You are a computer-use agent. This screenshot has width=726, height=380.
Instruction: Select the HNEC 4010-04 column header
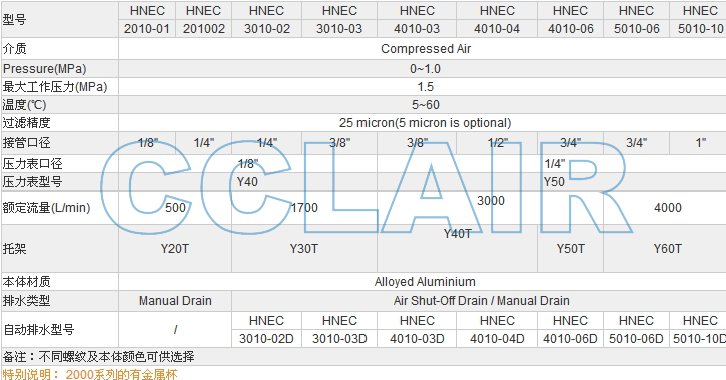[497, 19]
